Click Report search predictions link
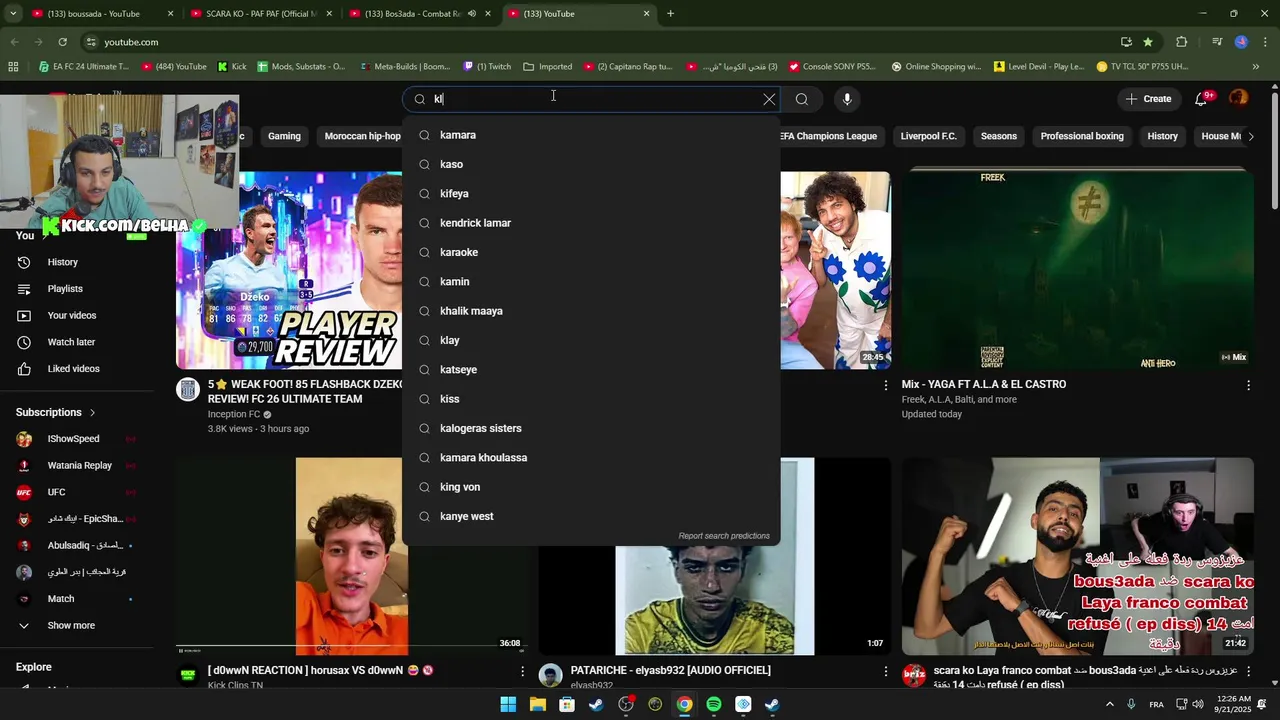Screen dimensions: 1280x720 pos(724,536)
